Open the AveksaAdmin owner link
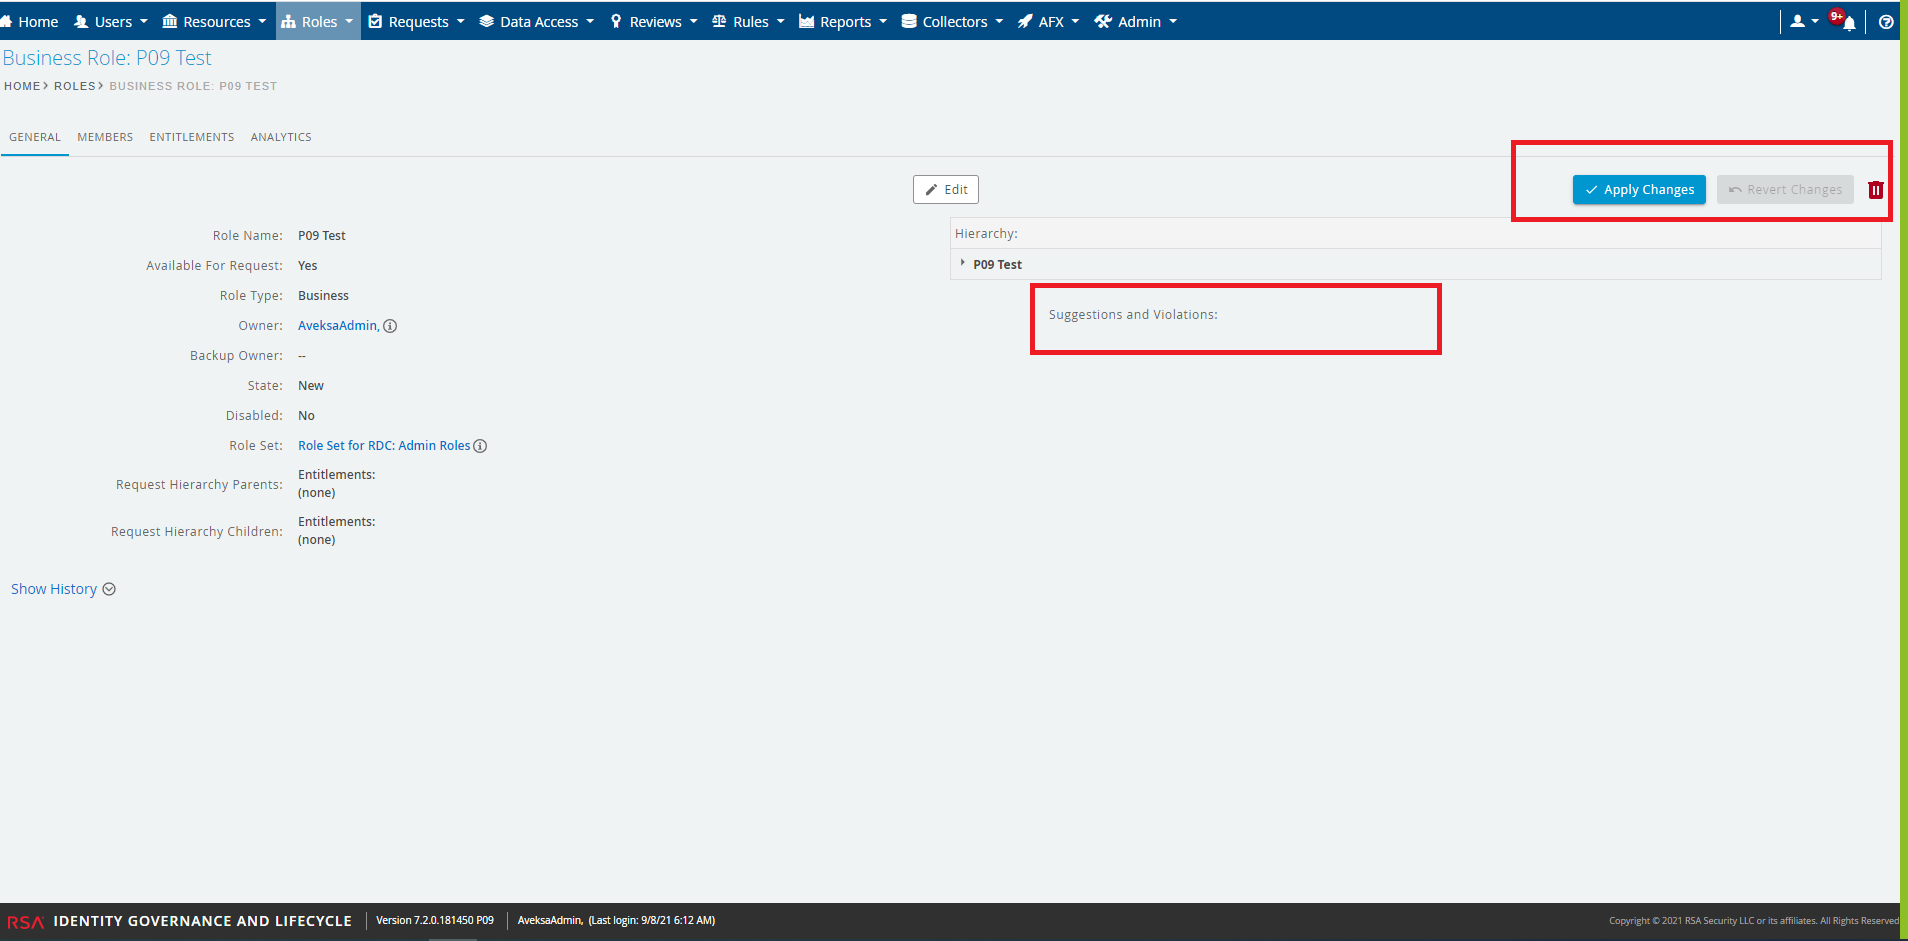 [x=337, y=326]
